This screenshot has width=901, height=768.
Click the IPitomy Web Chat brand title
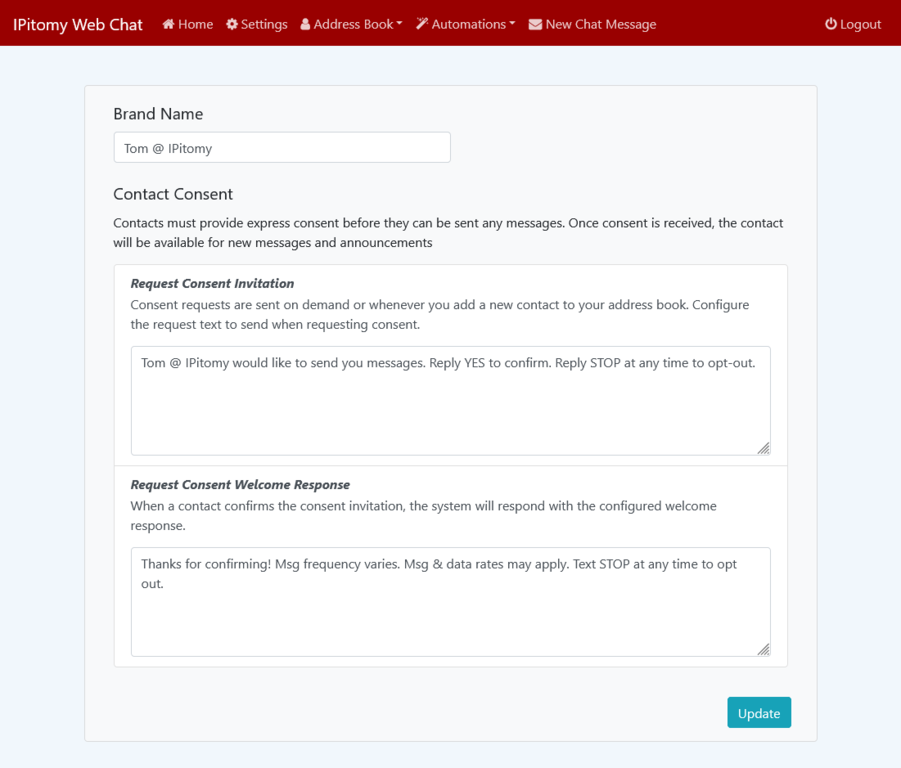pyautogui.click(x=78, y=24)
